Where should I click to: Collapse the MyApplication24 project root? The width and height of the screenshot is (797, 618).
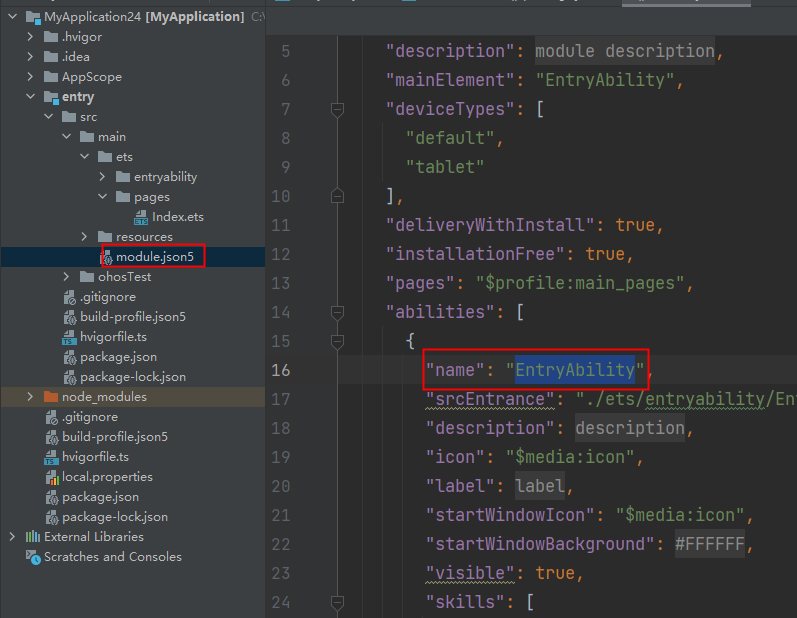point(13,17)
